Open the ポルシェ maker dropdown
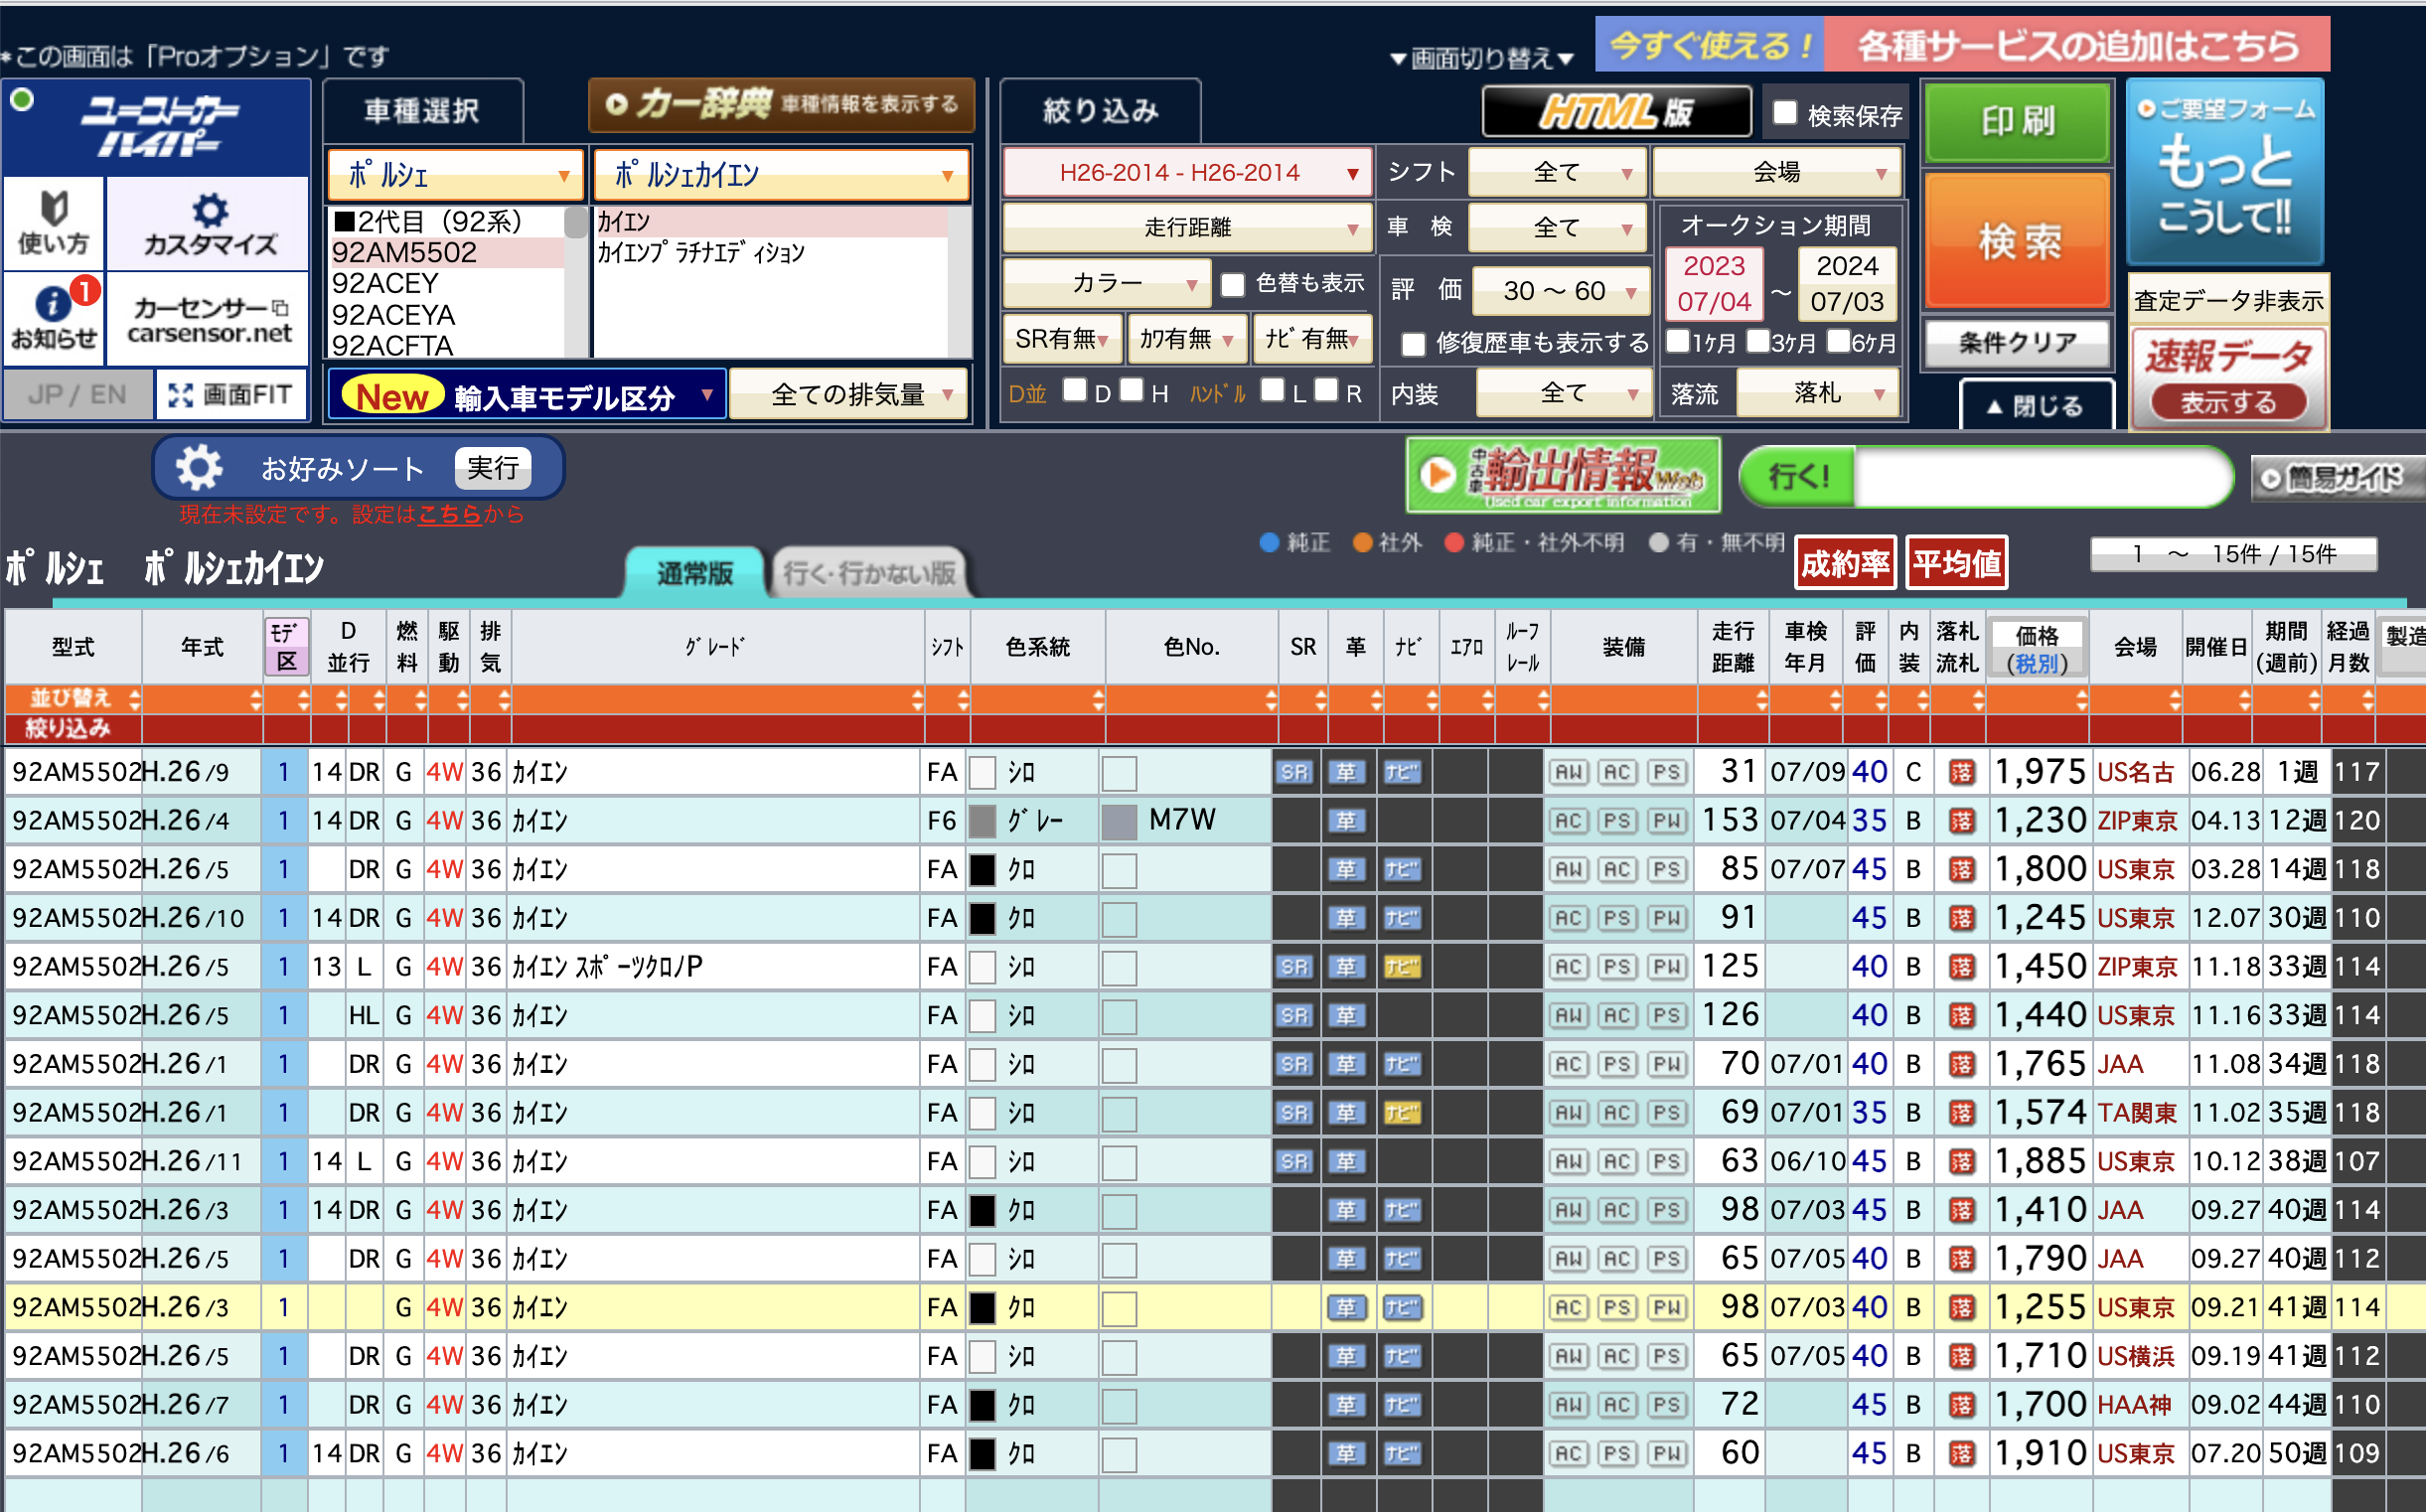Image resolution: width=2426 pixels, height=1512 pixels. (x=456, y=175)
